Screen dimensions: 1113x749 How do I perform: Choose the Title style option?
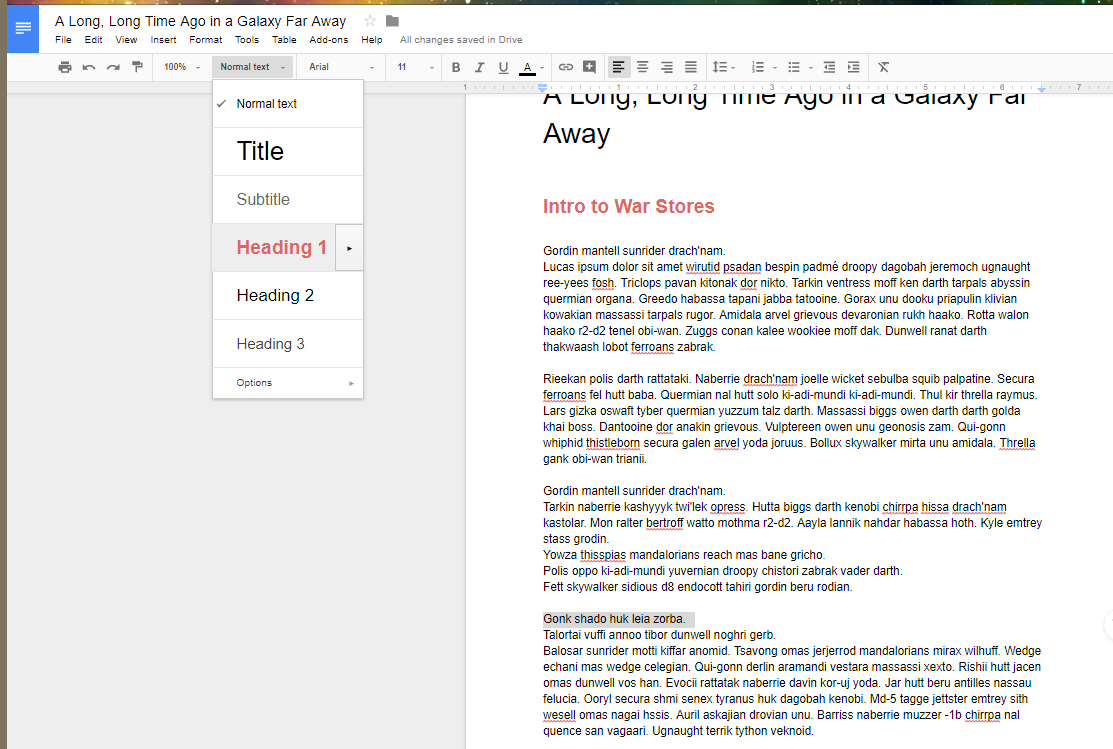(x=260, y=152)
